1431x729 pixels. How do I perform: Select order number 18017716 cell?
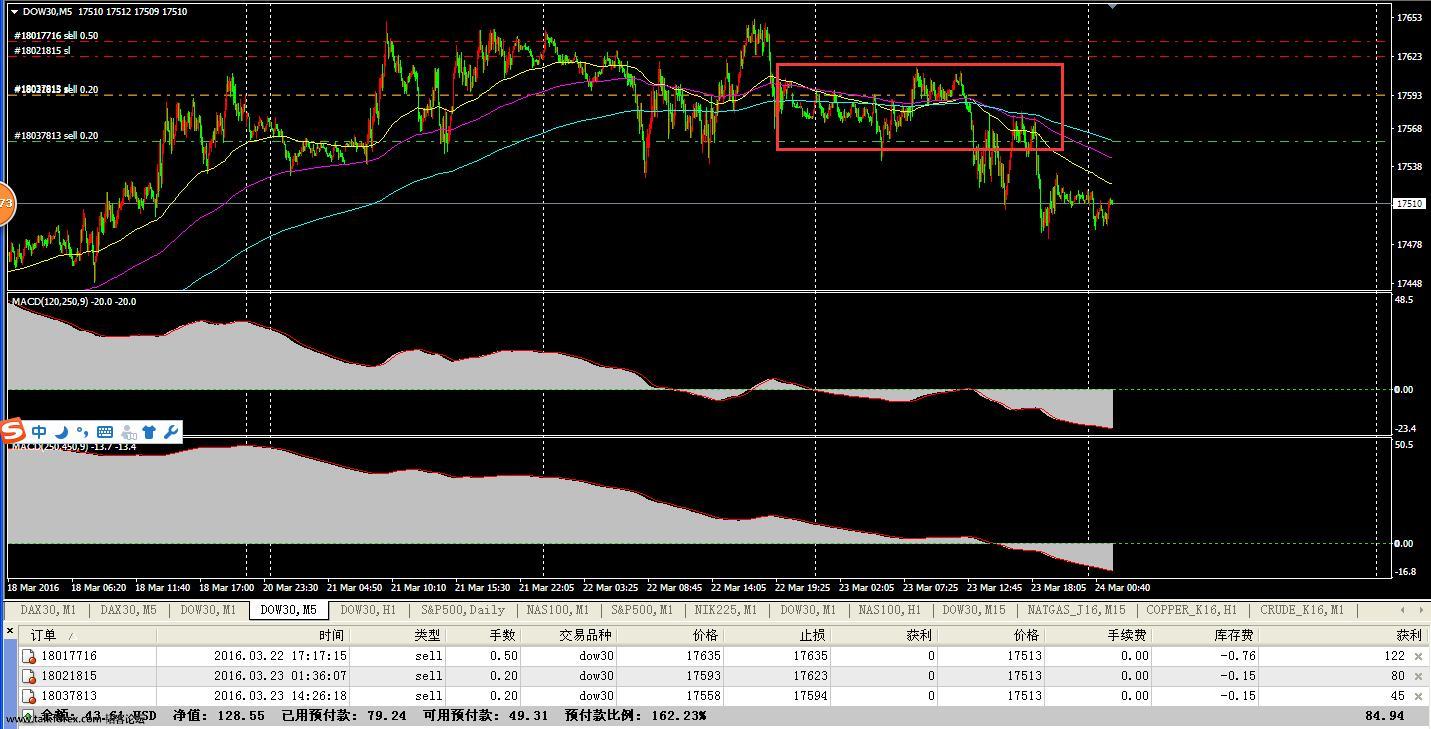[x=69, y=656]
